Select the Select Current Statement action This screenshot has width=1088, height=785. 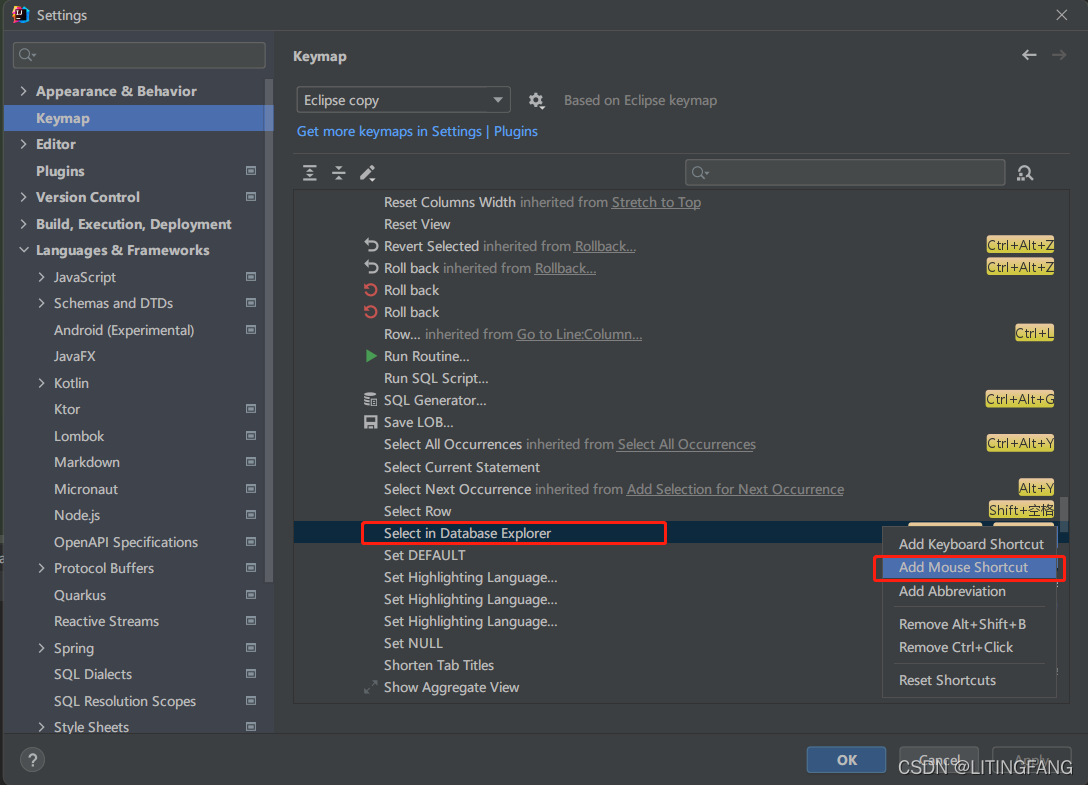point(461,467)
